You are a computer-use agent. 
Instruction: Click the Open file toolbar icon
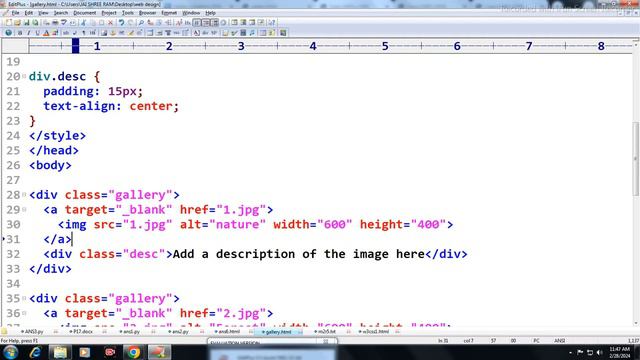17,23
